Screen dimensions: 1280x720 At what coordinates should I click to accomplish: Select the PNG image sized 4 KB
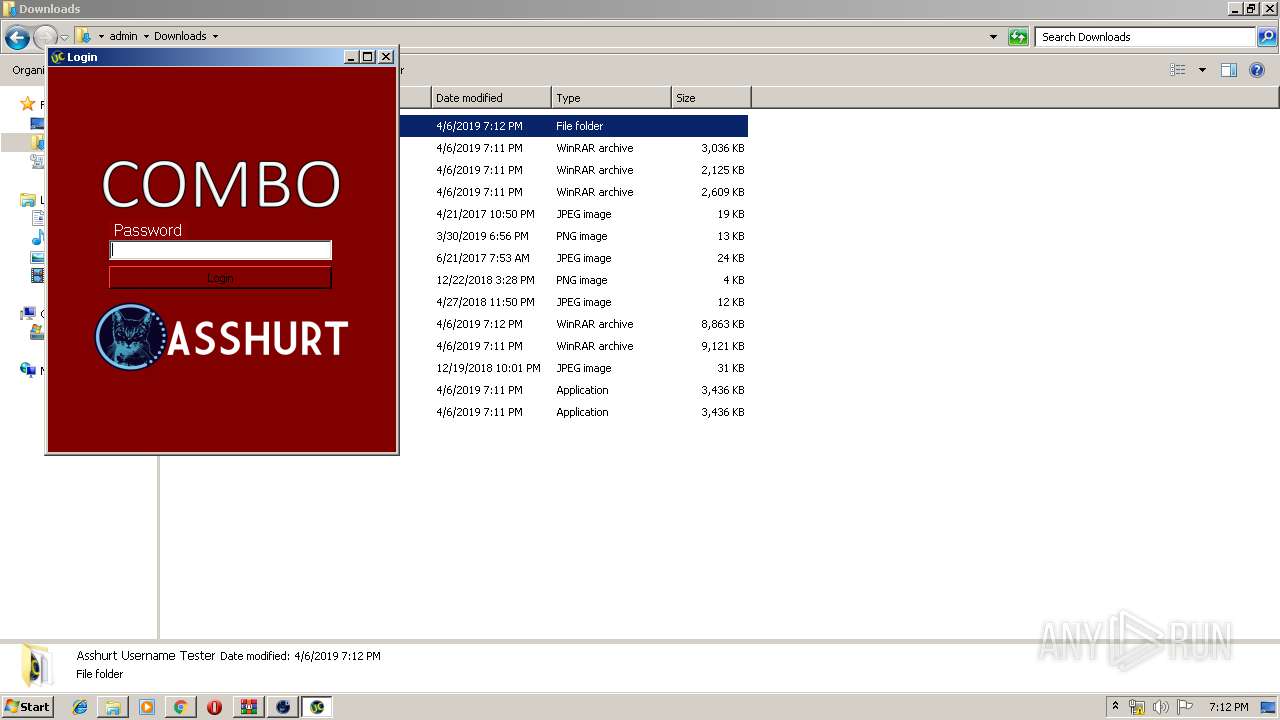[573, 280]
